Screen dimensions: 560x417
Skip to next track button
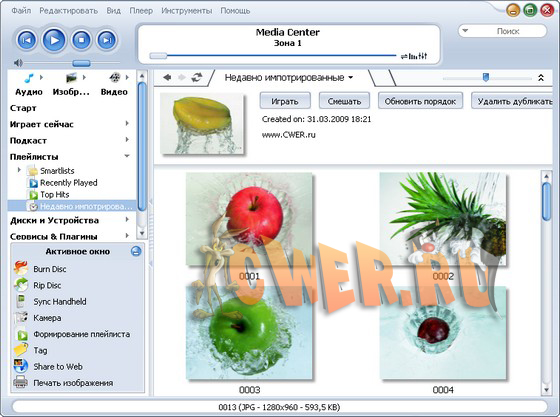[107, 40]
